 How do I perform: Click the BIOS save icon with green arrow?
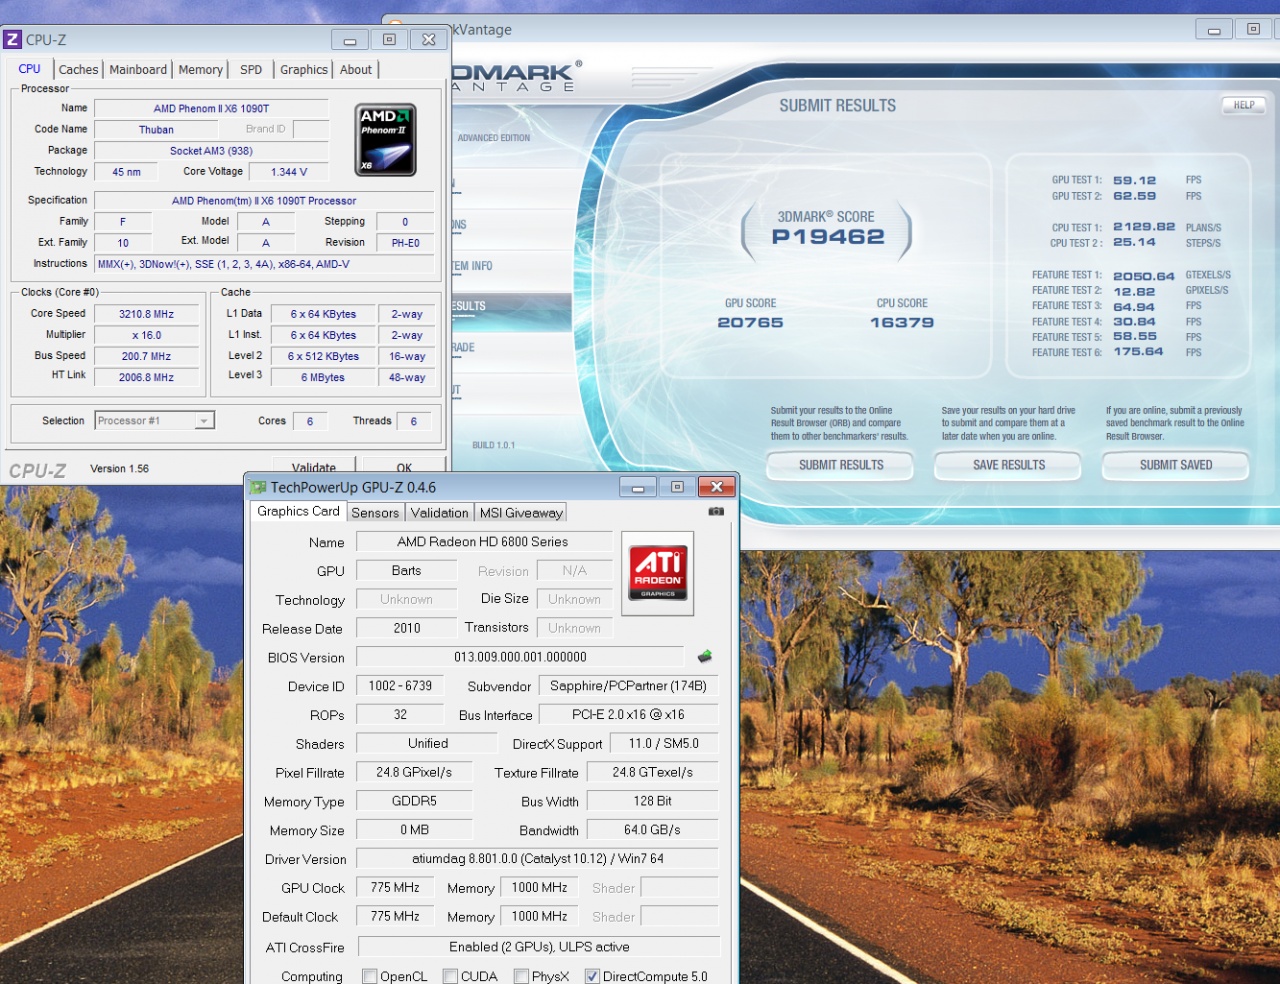[704, 657]
